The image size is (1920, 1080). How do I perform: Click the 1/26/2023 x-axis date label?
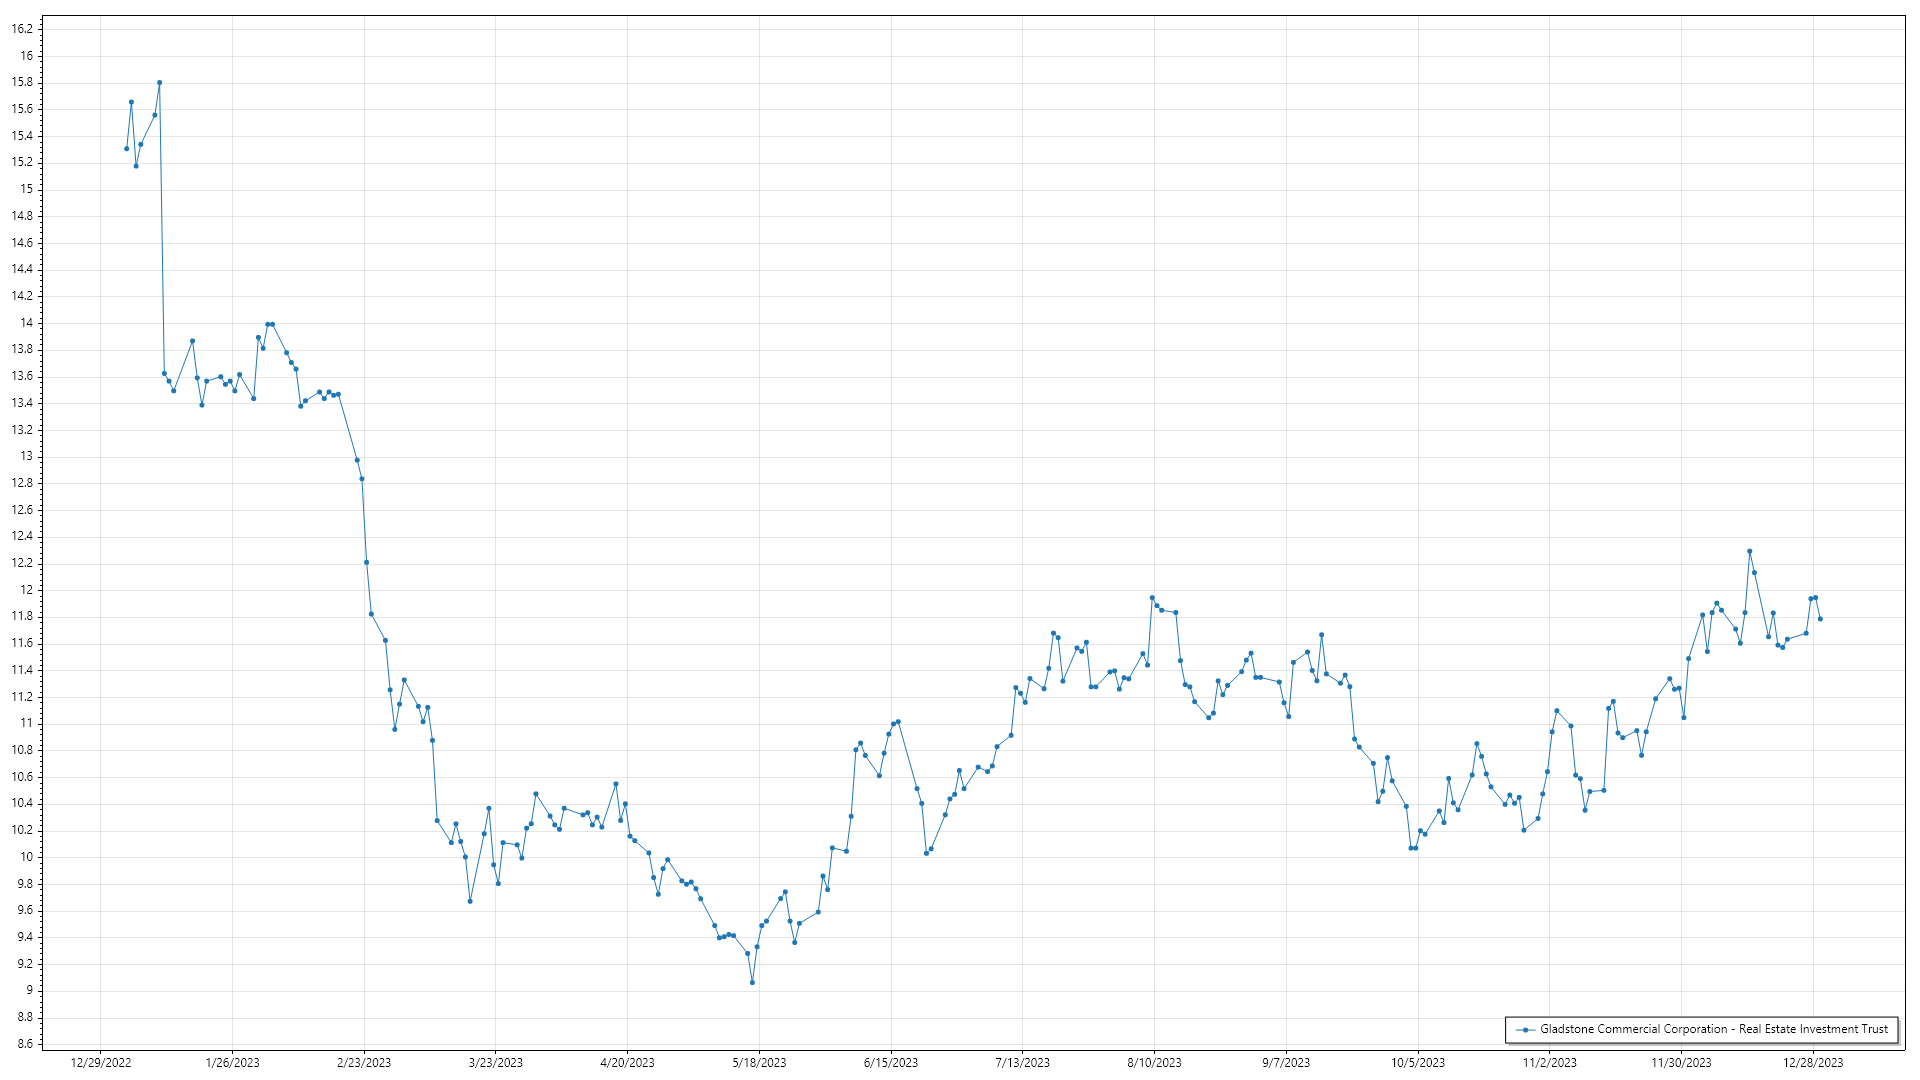(232, 1063)
